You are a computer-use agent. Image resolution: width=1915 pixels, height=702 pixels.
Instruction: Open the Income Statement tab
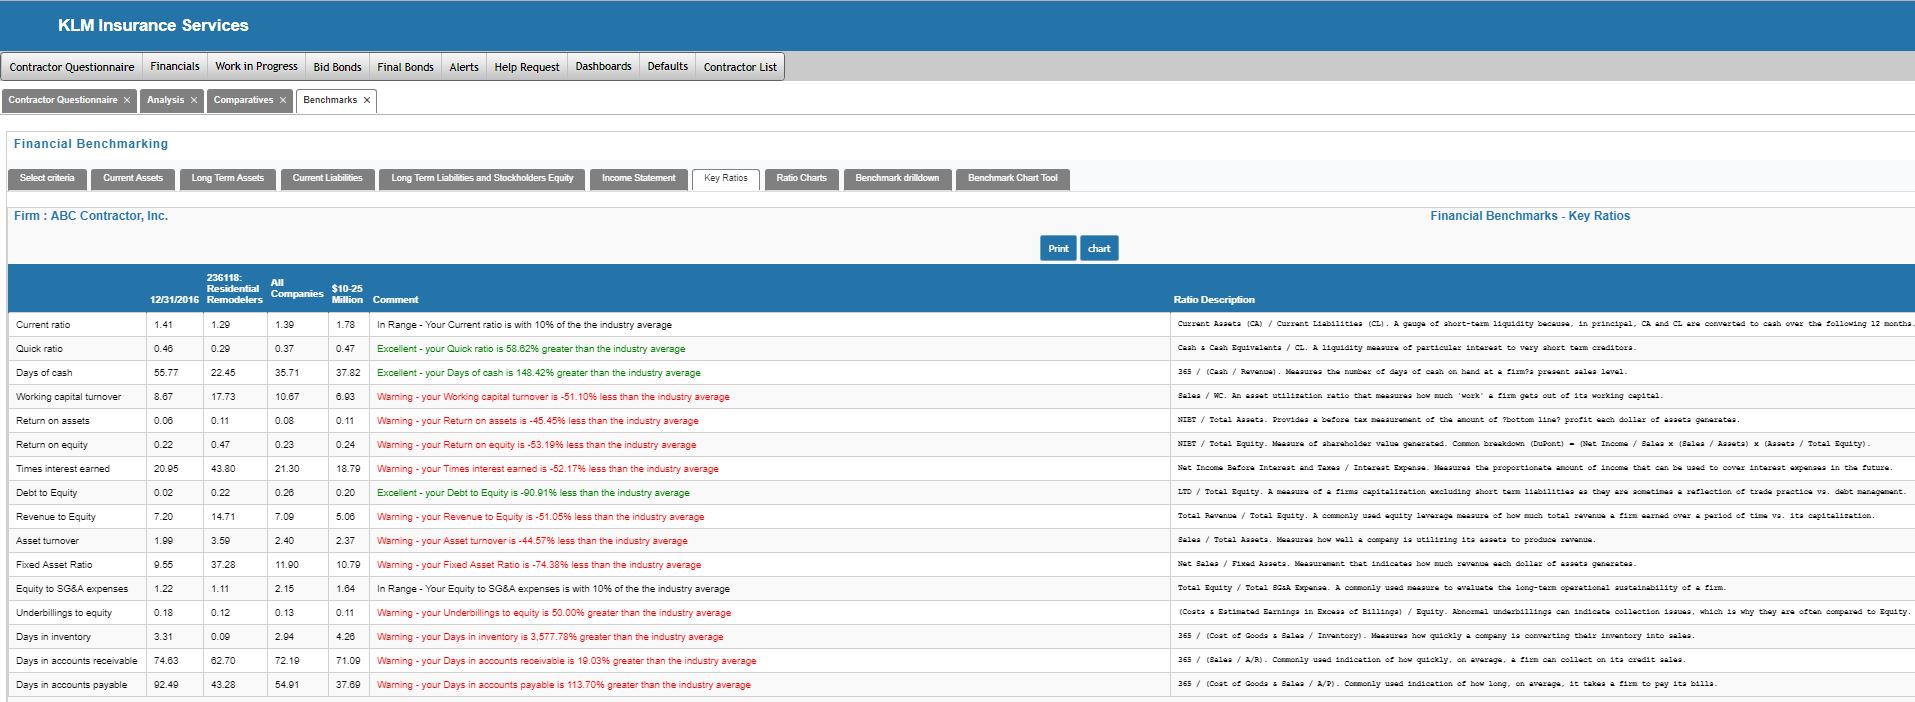coord(638,178)
